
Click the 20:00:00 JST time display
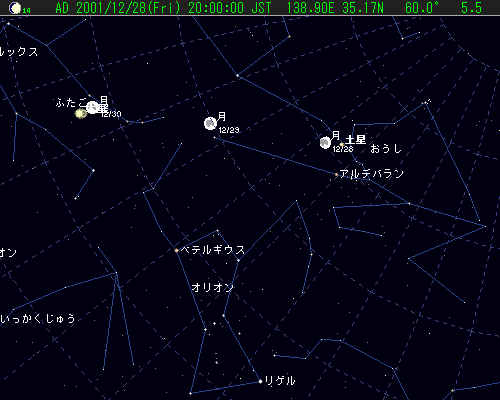[x=230, y=8]
